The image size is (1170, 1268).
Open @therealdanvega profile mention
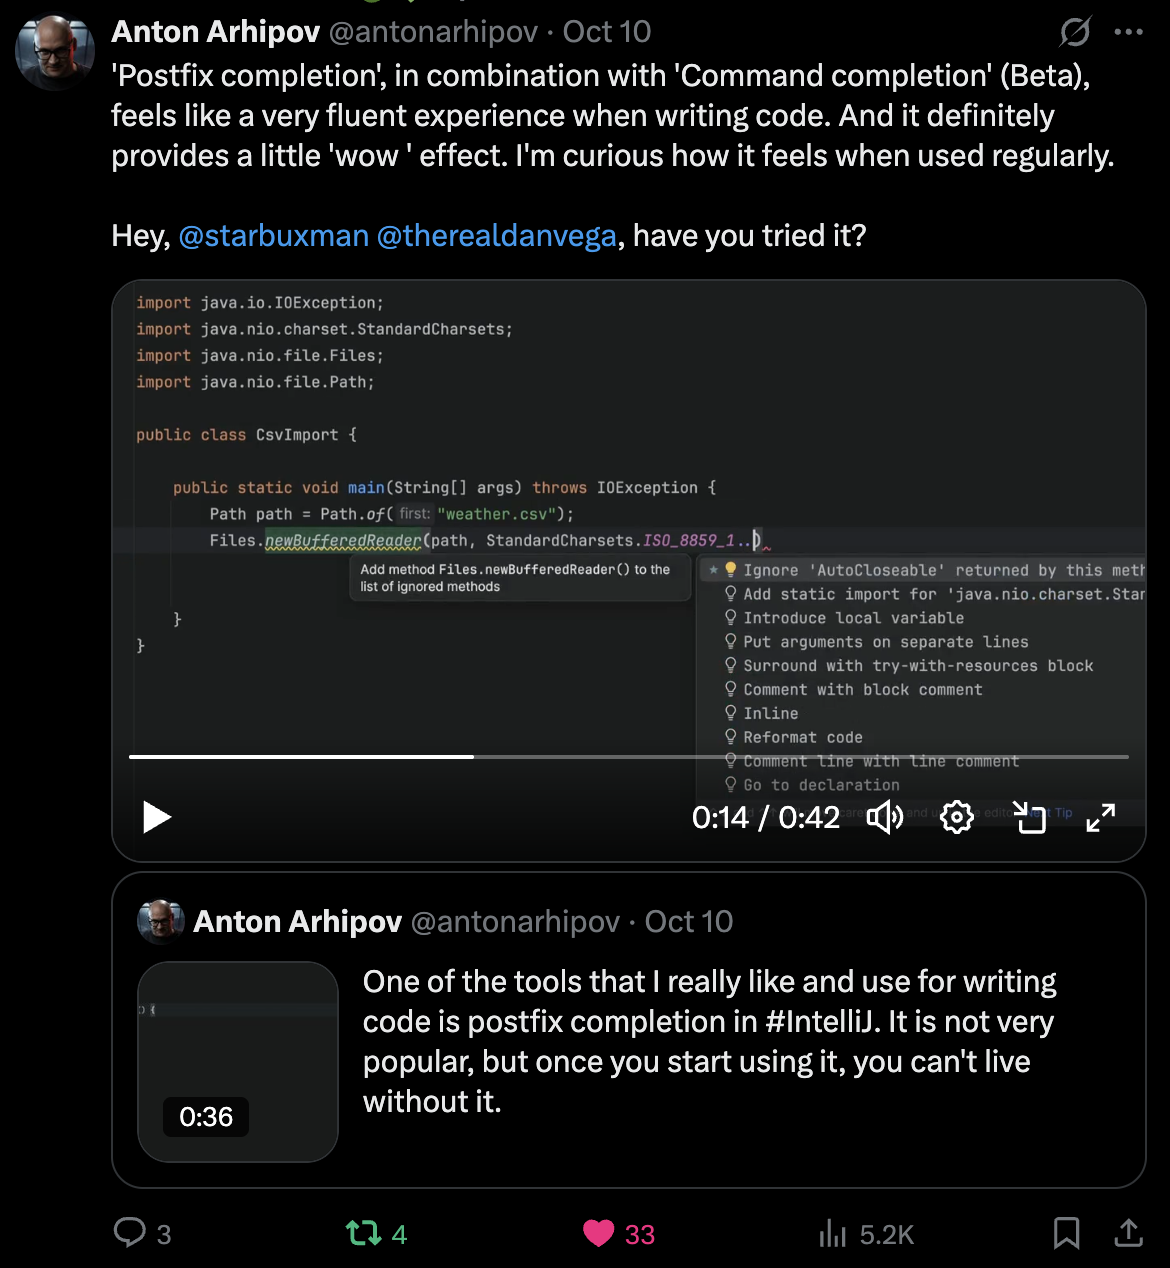[x=496, y=236]
